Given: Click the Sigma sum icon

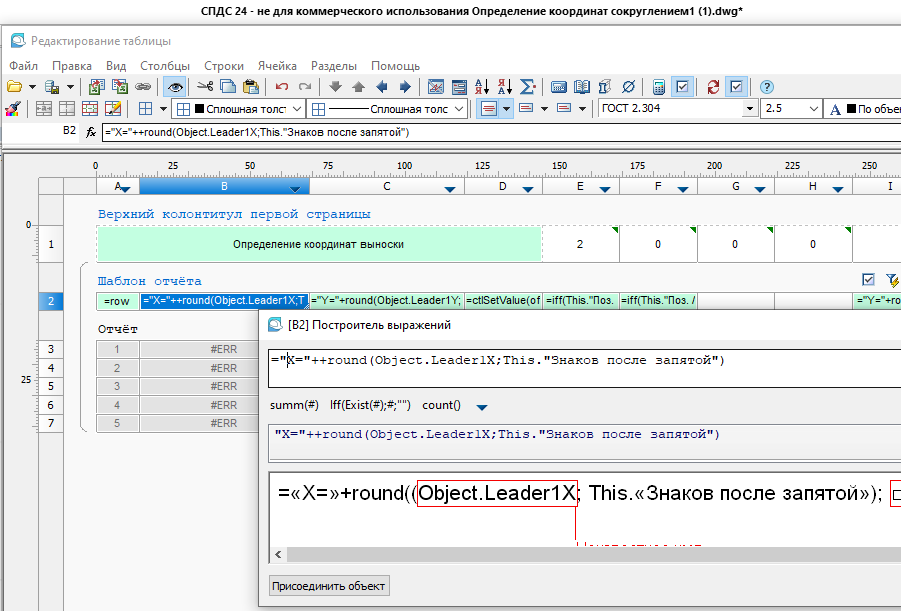Looking at the screenshot, I should (x=527, y=87).
